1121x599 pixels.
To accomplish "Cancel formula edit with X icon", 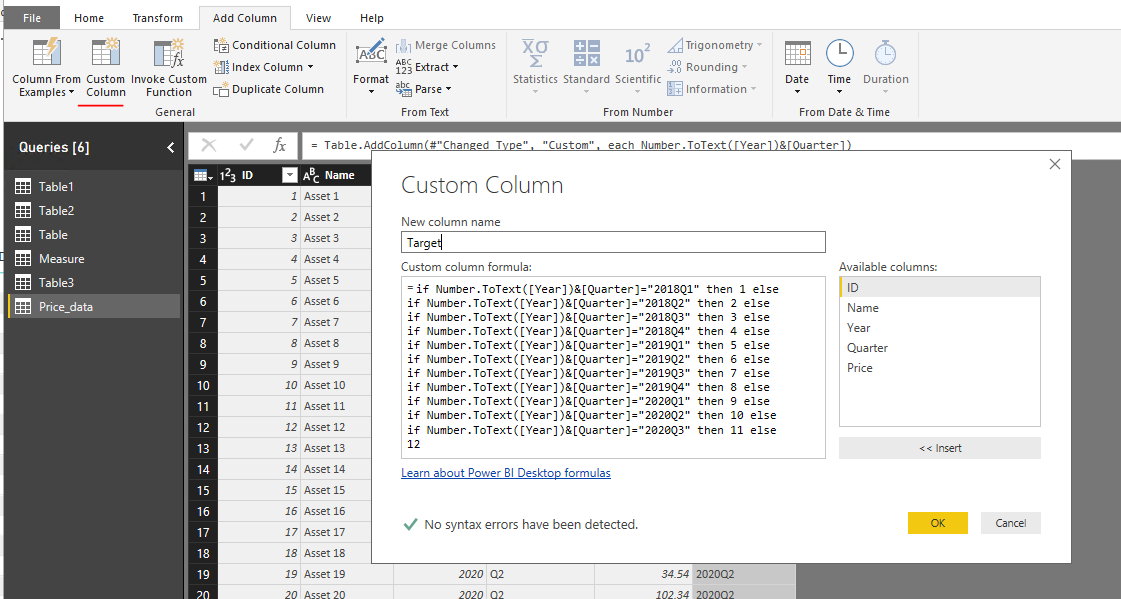I will tap(209, 146).
